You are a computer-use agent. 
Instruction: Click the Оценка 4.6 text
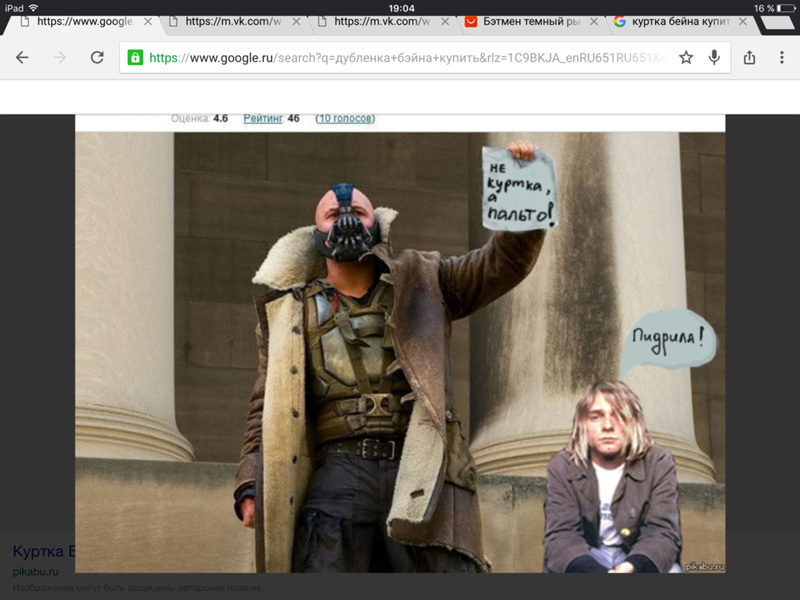point(199,118)
